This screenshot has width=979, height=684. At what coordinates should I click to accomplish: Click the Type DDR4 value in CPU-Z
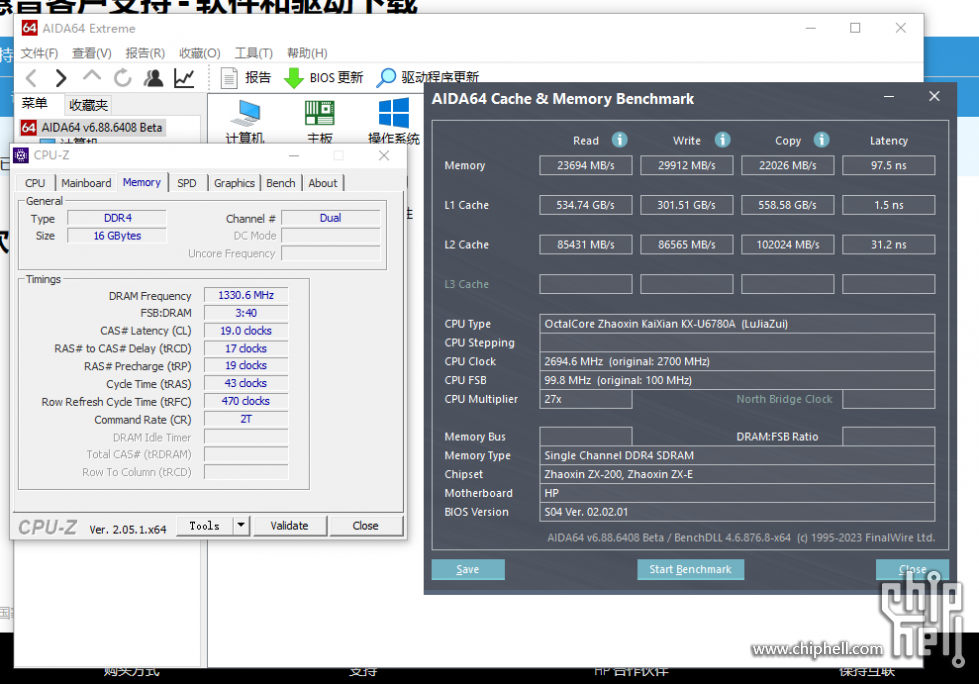[x=117, y=218]
